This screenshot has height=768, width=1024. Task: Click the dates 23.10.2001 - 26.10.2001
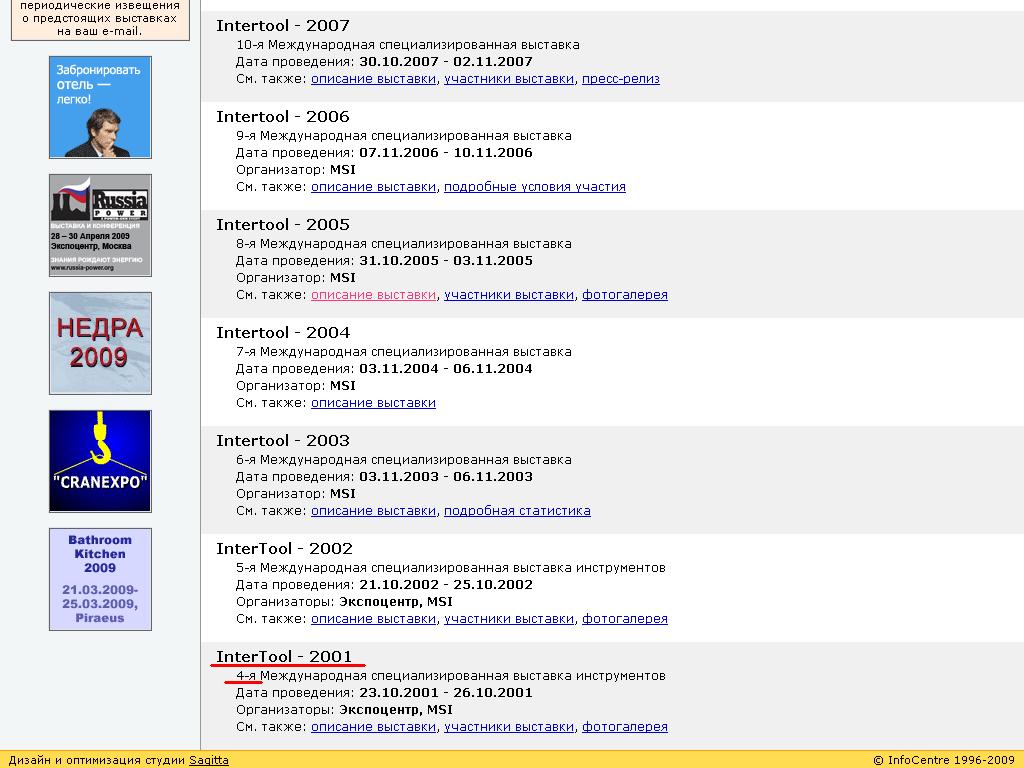click(446, 693)
